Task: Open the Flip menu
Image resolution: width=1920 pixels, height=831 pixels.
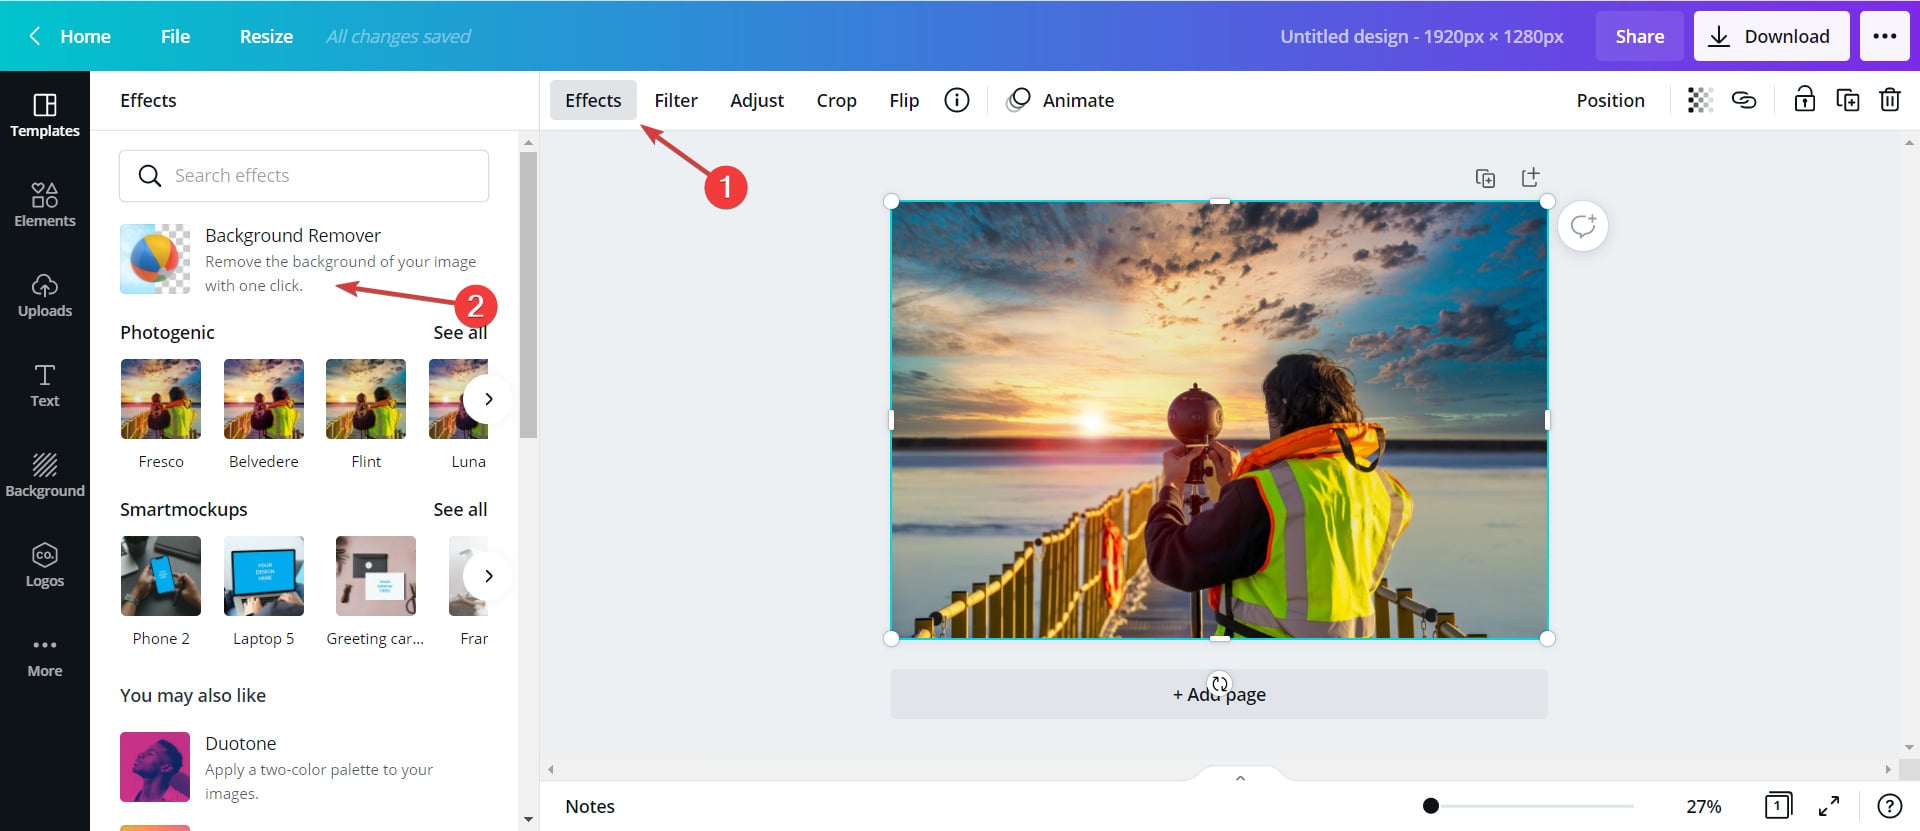Action: [x=904, y=100]
